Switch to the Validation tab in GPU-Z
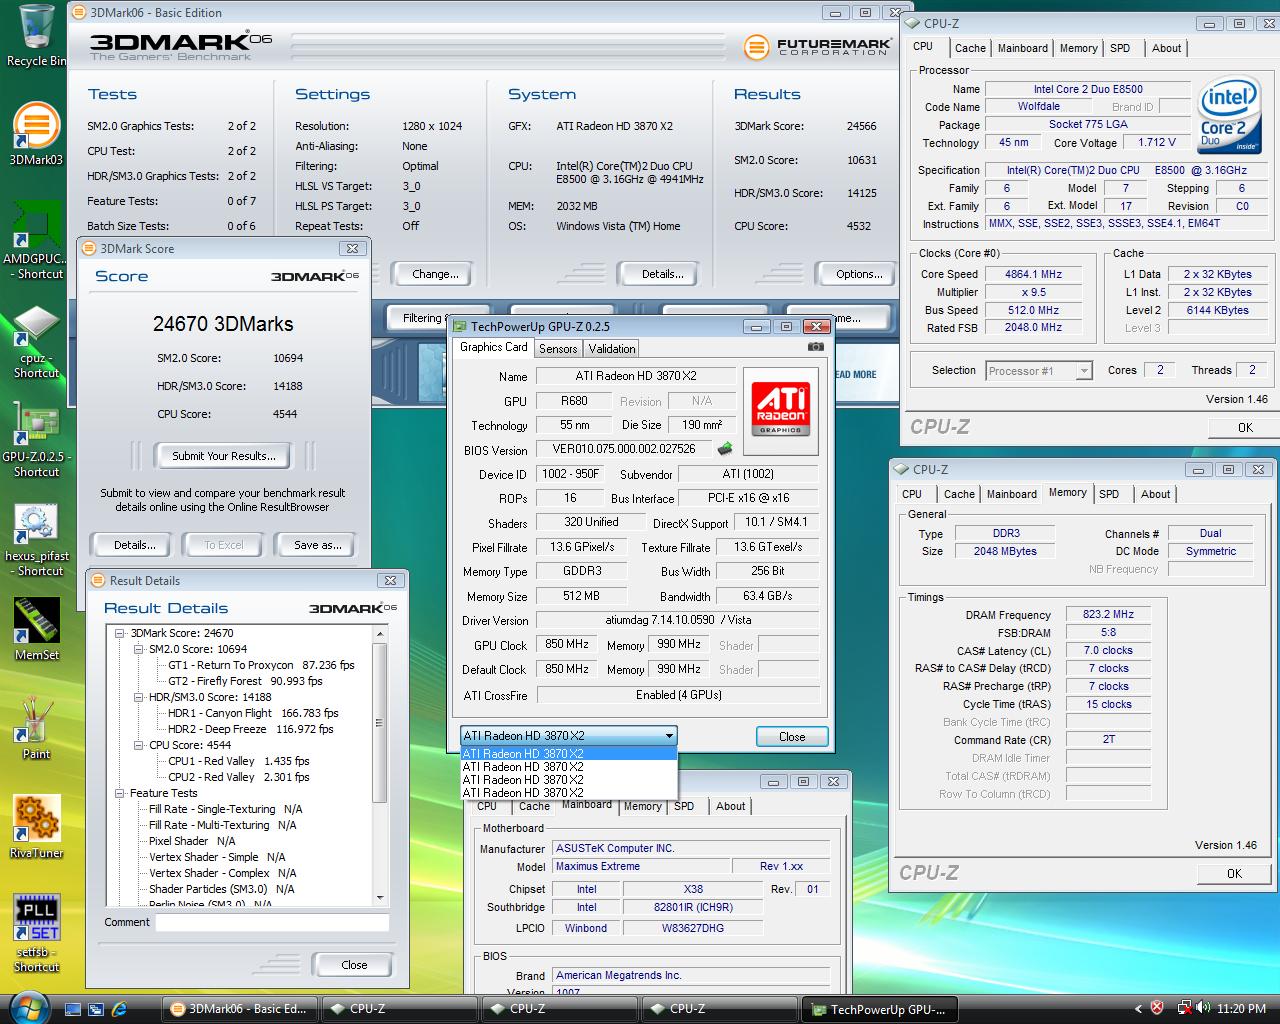Image resolution: width=1280 pixels, height=1024 pixels. pos(611,349)
